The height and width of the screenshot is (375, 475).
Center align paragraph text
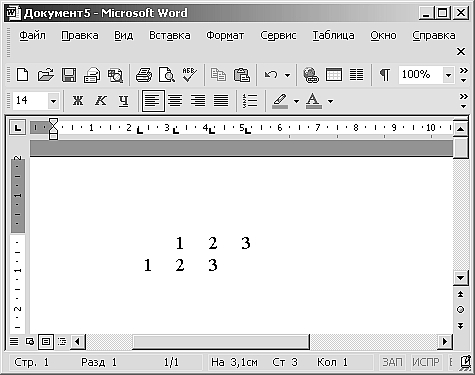pos(175,100)
